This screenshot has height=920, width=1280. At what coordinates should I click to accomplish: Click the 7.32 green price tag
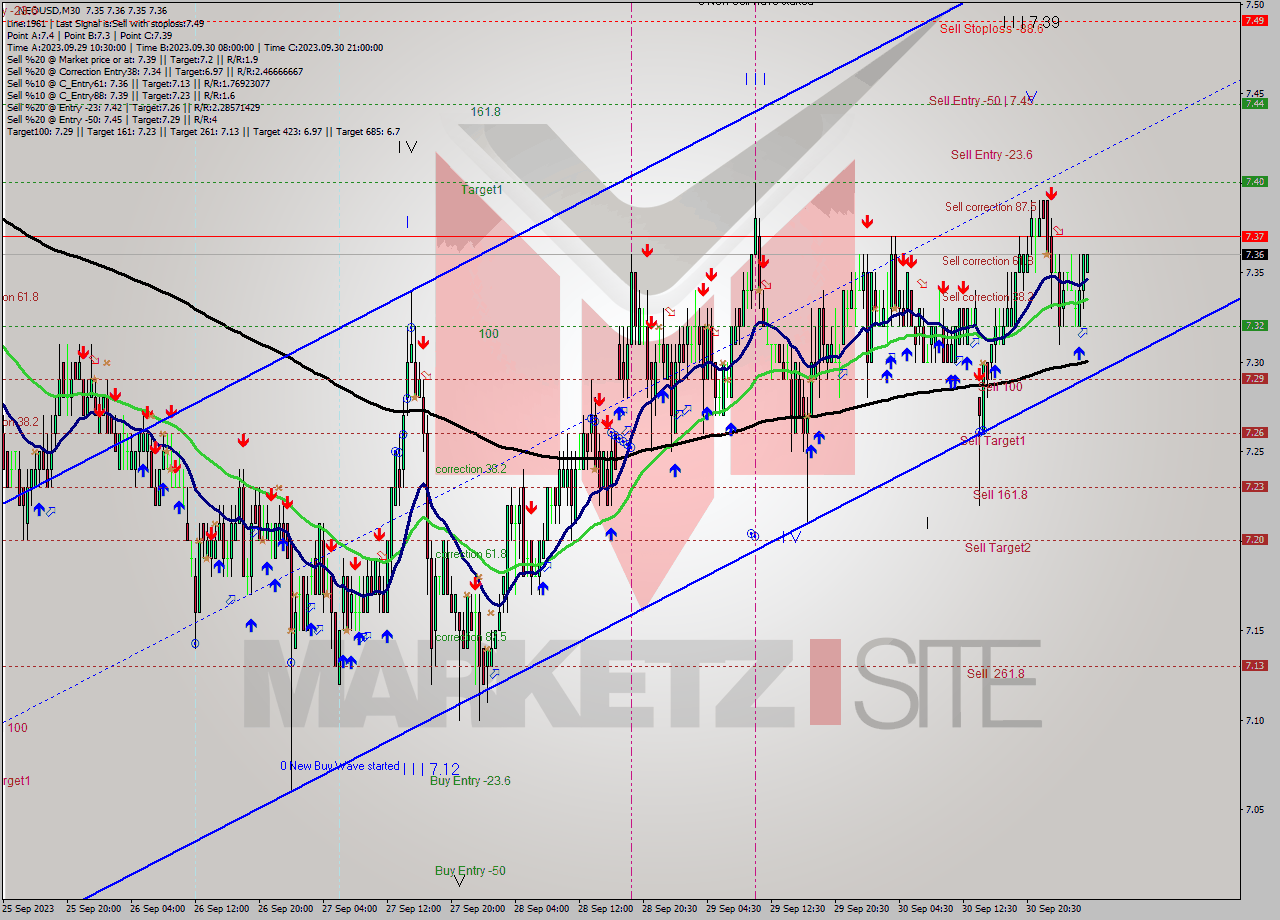pos(1254,325)
